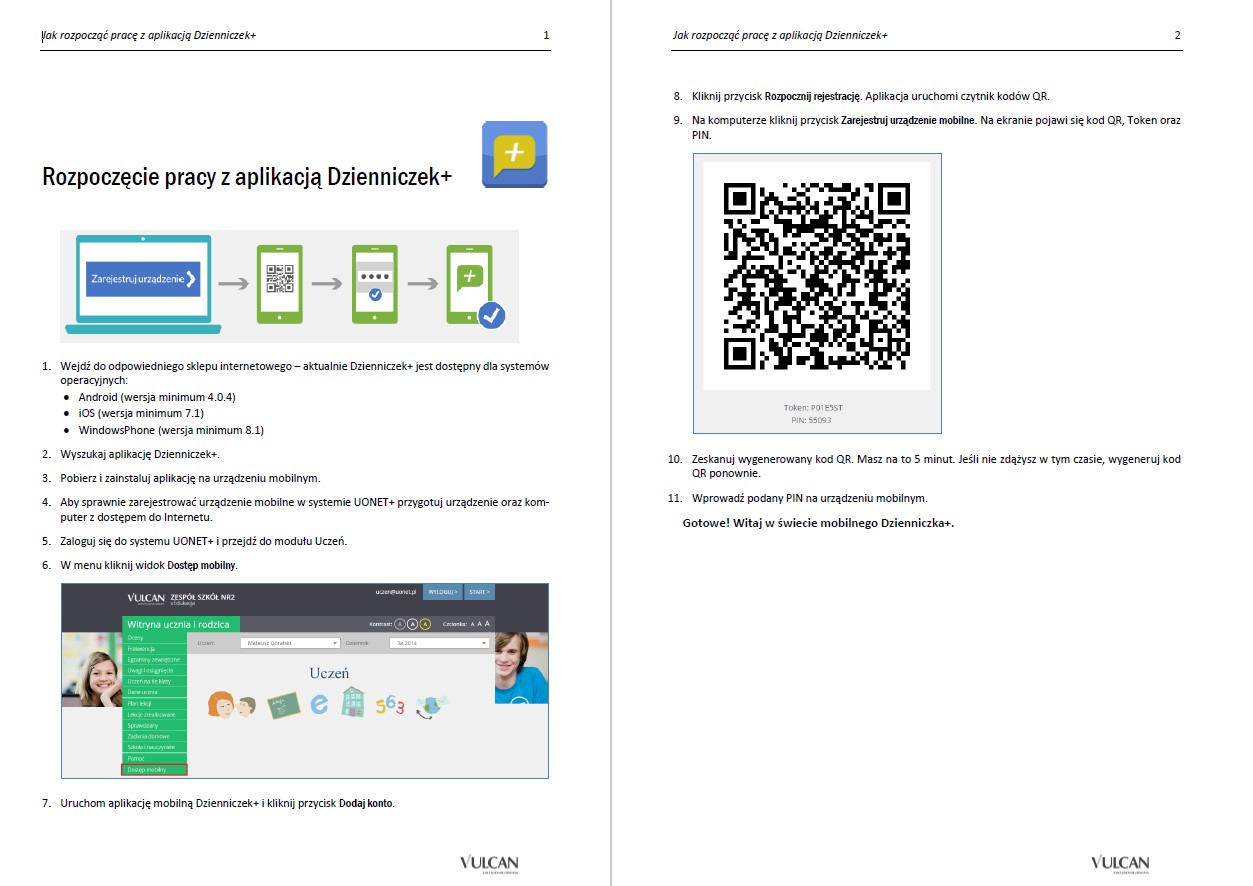This screenshot has width=1253, height=886.
Task: Click the Witryna ucznia i rodzica tab
Action: 181,624
